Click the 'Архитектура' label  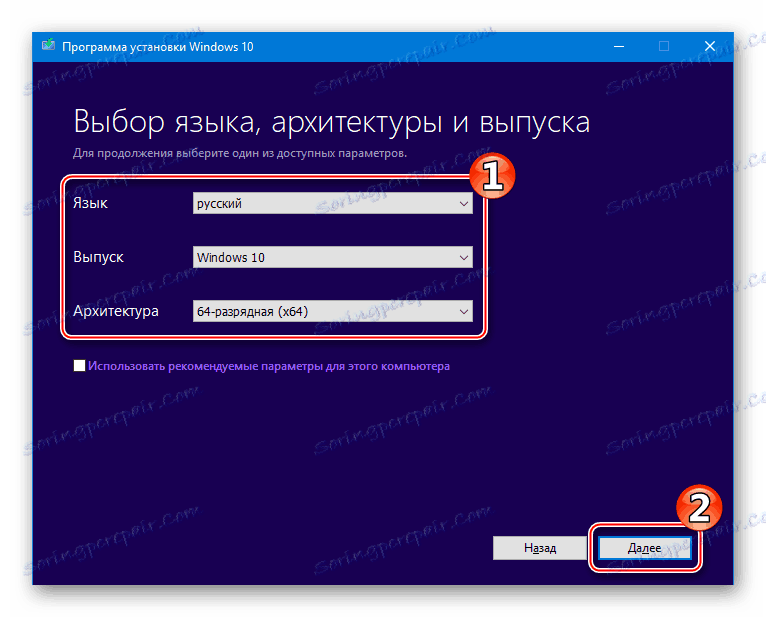[x=116, y=311]
